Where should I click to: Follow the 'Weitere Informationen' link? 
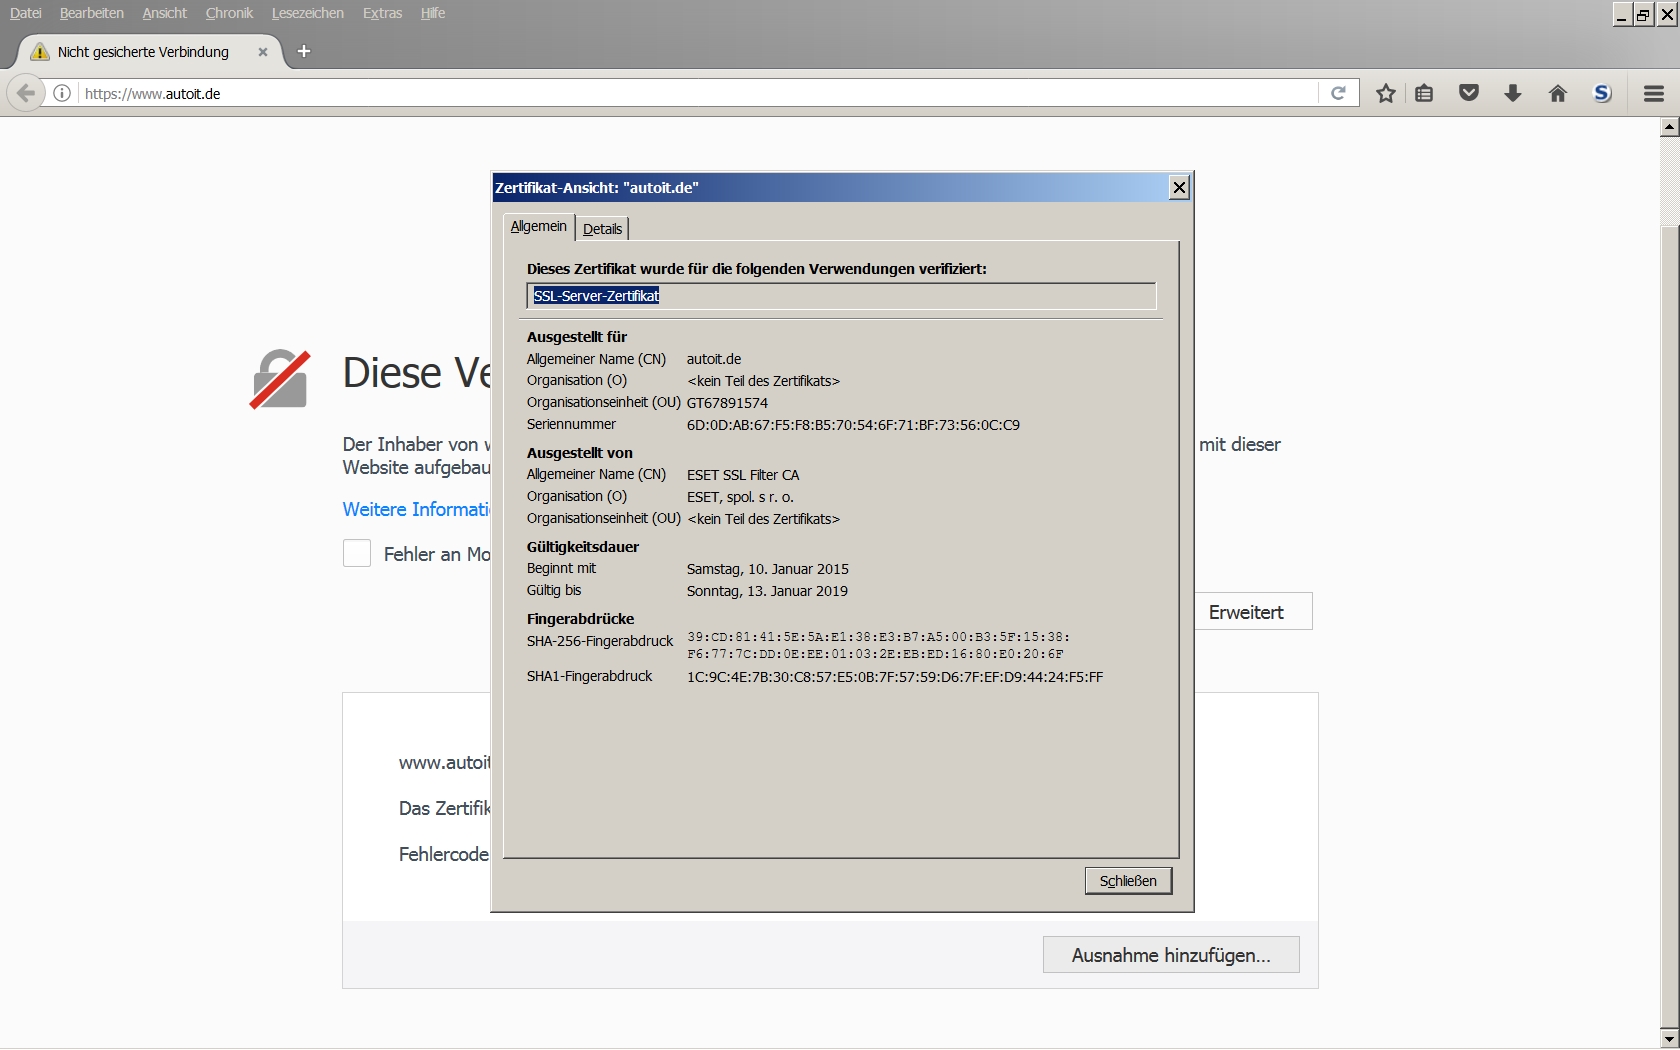(x=416, y=509)
